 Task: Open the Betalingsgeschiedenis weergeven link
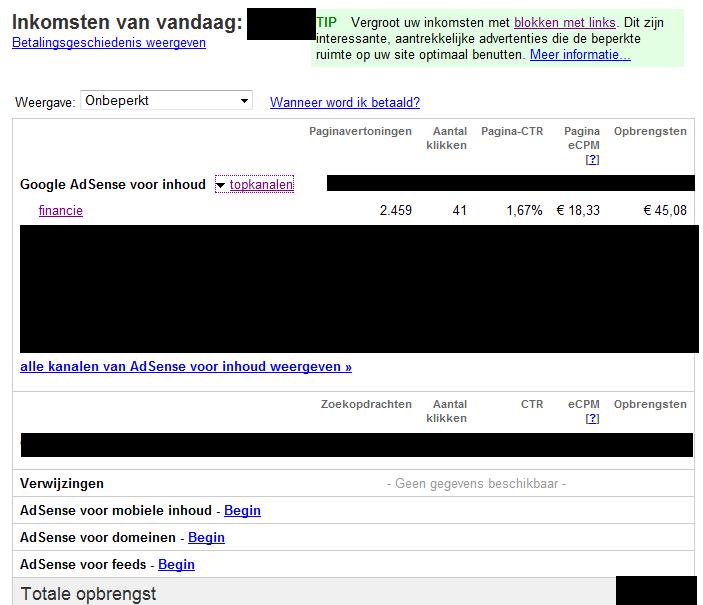(x=109, y=43)
